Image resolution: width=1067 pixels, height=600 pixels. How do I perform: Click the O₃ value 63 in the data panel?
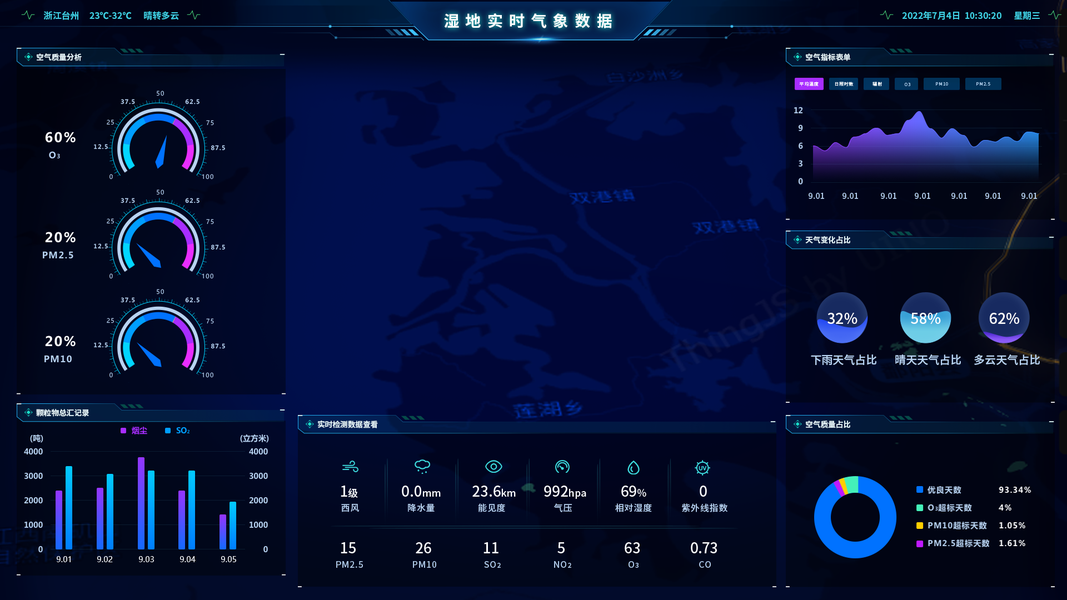coord(632,548)
